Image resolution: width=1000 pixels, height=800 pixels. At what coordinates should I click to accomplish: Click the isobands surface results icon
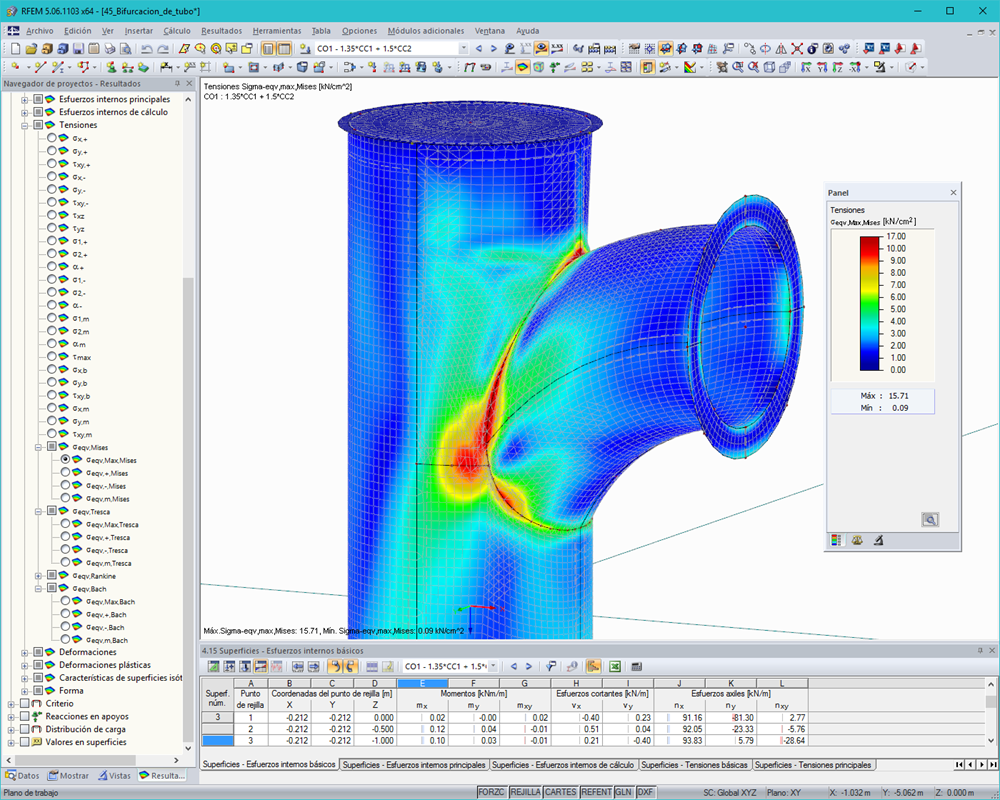tap(522, 67)
